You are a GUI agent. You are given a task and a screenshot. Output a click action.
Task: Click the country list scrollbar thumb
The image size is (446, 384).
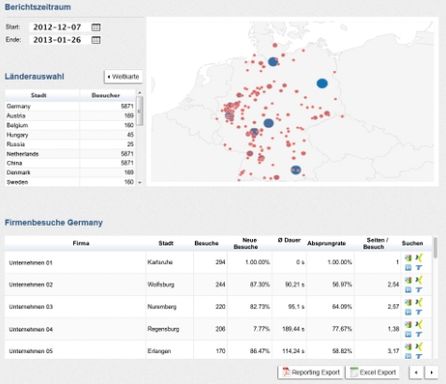click(x=140, y=111)
